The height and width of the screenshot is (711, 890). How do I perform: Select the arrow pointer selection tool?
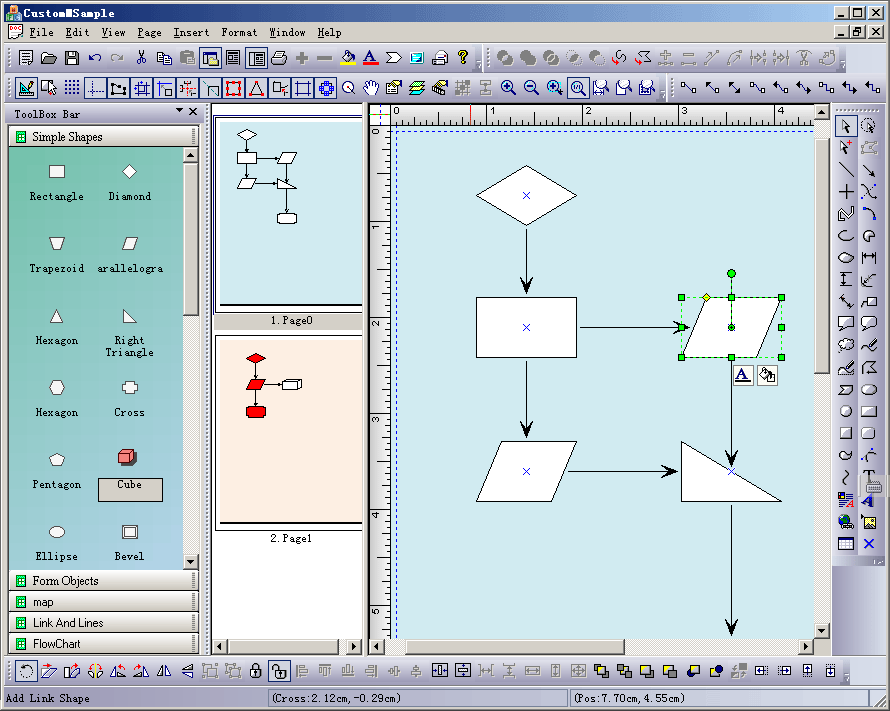click(x=846, y=126)
